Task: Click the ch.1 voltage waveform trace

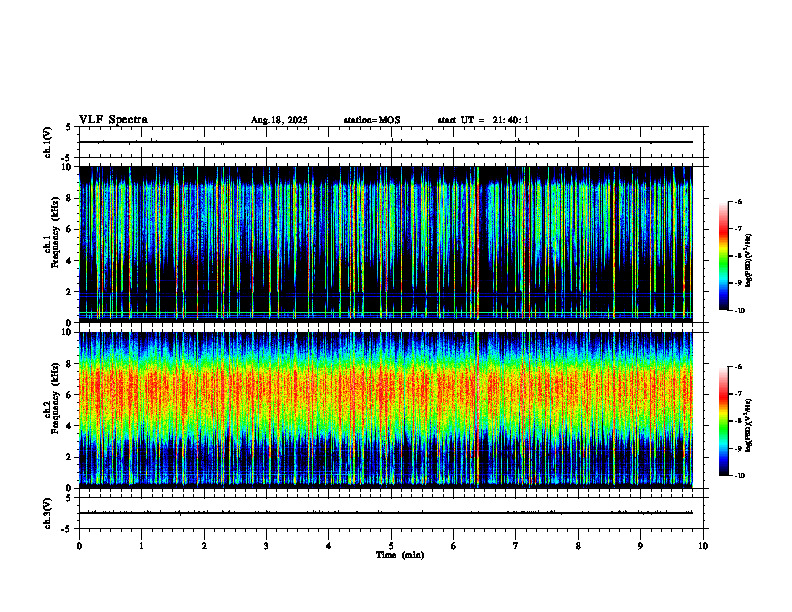Action: (x=385, y=142)
